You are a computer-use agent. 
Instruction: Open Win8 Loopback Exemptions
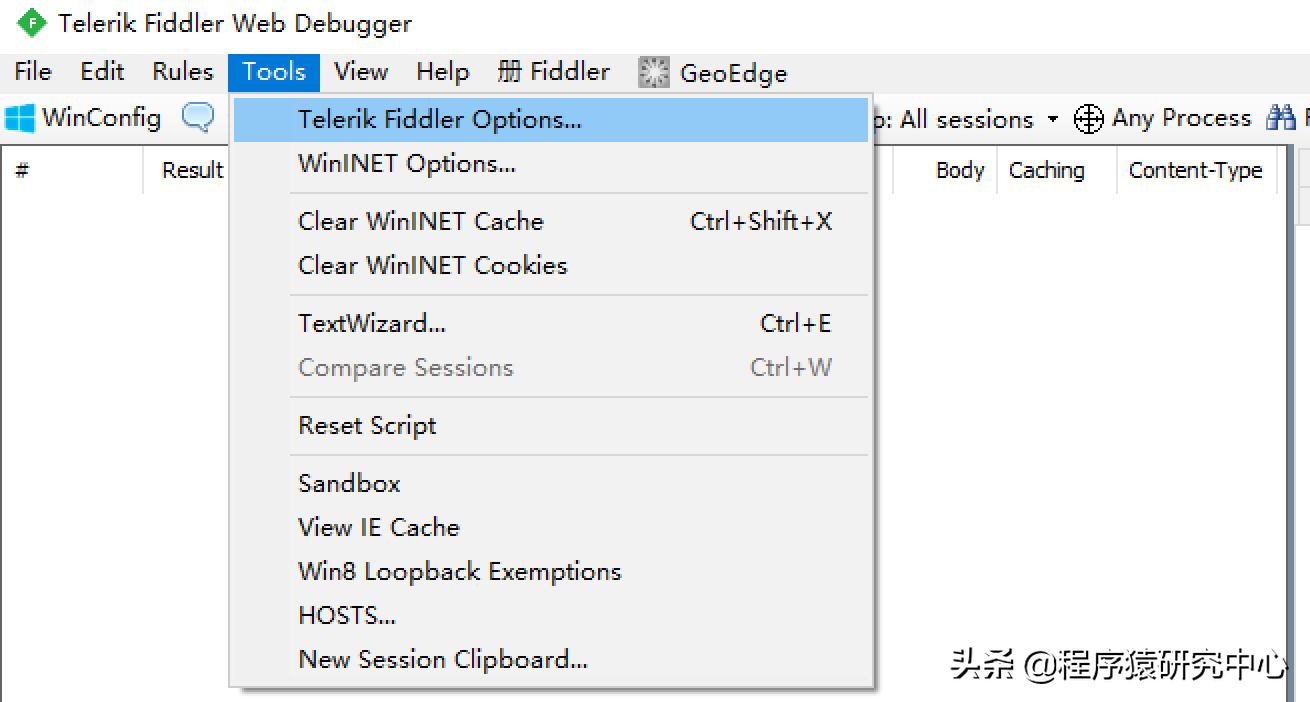click(459, 571)
